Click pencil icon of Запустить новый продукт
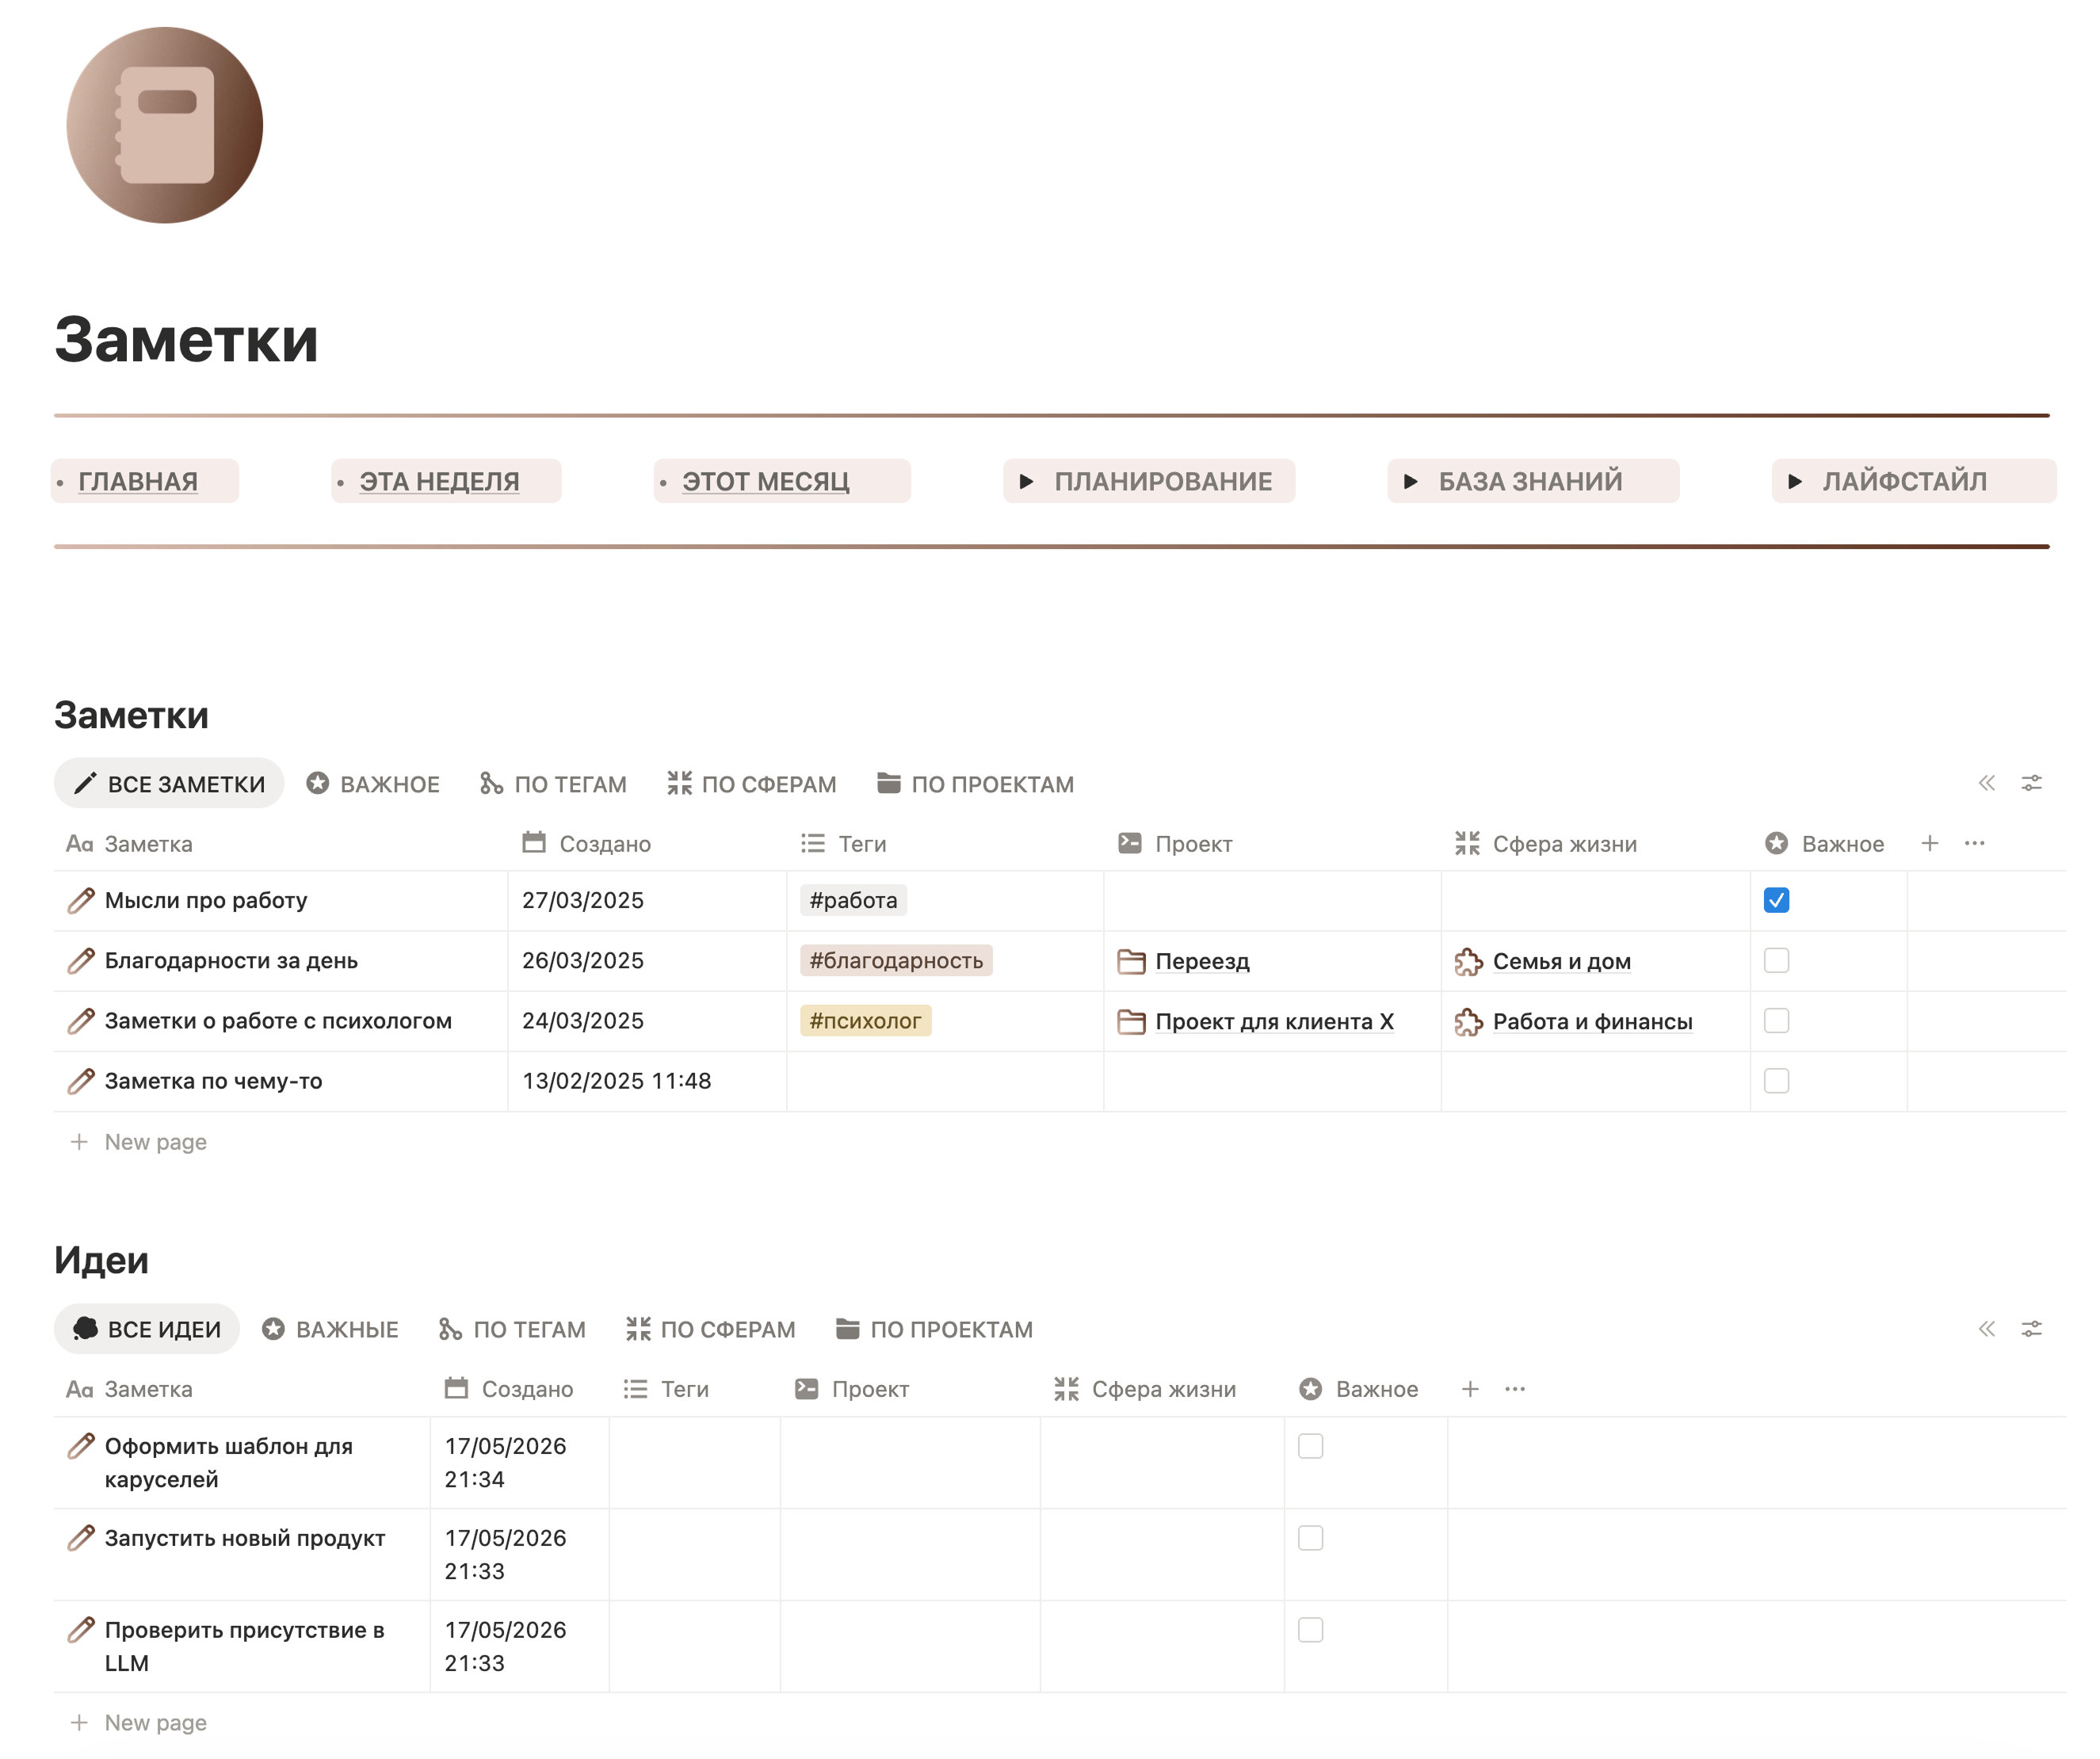Viewport: 2100px width, 1759px height. tap(81, 1538)
